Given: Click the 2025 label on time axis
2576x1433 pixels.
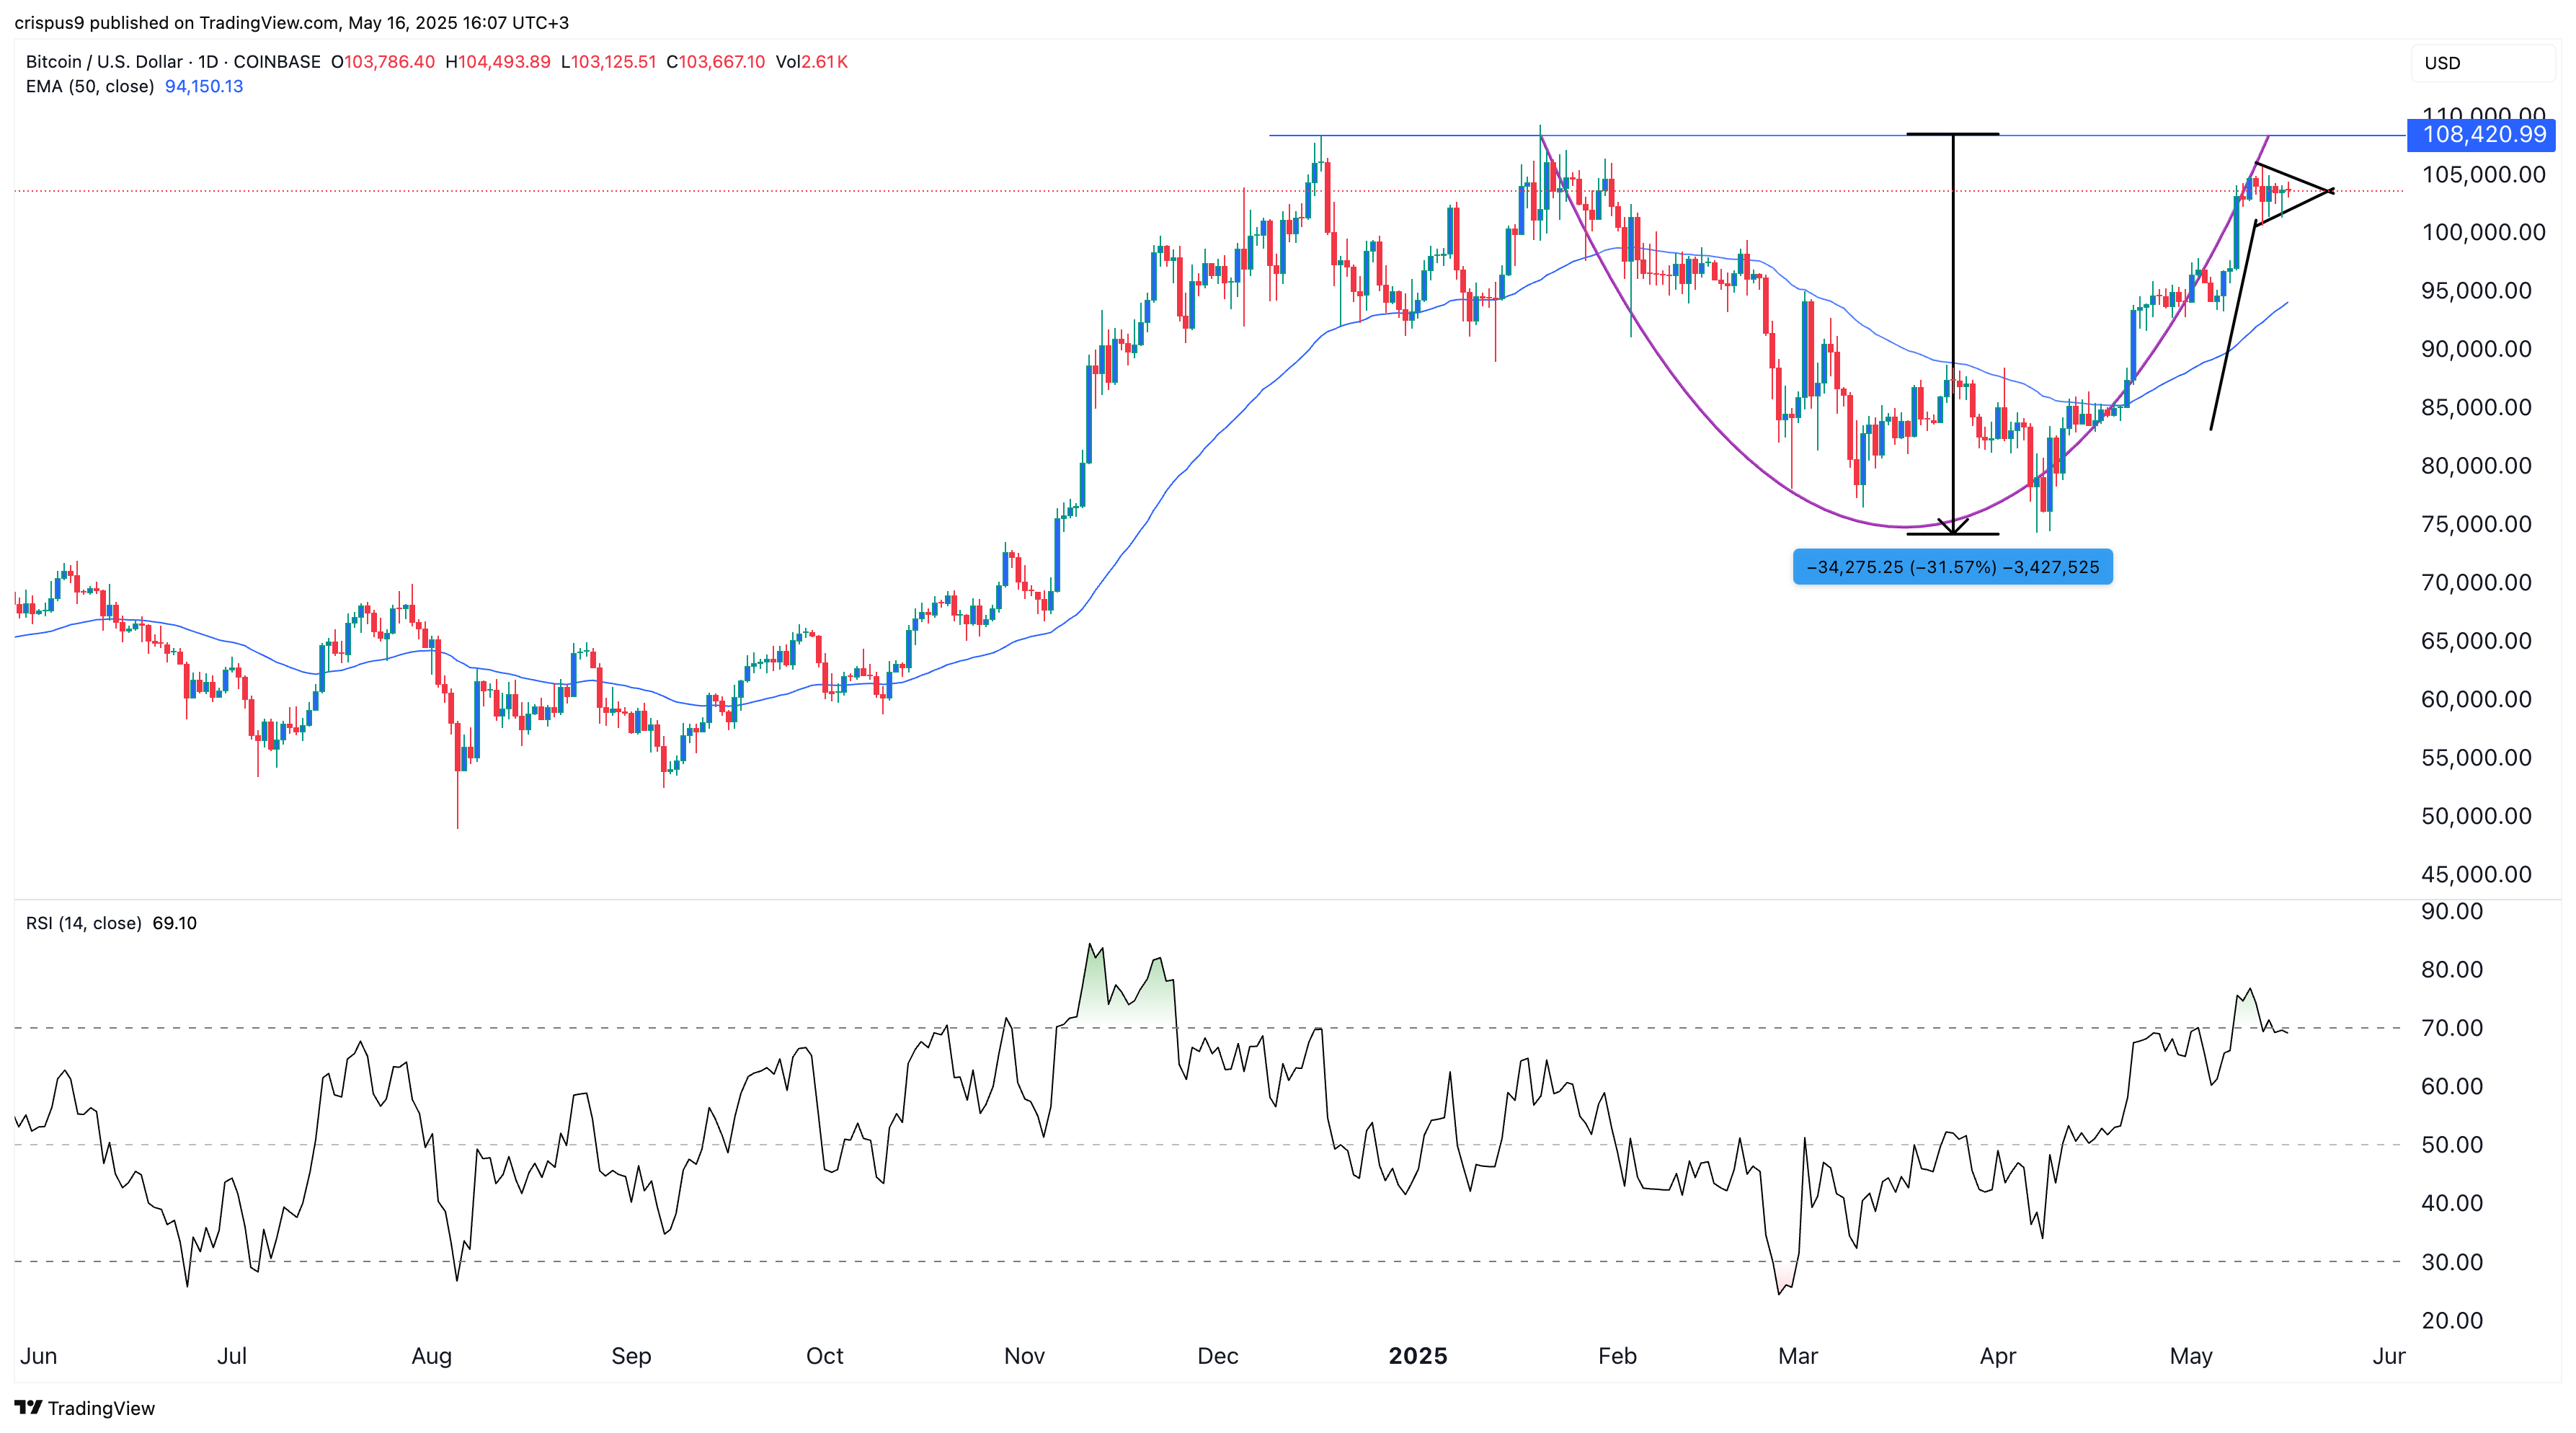Looking at the screenshot, I should (1417, 1356).
